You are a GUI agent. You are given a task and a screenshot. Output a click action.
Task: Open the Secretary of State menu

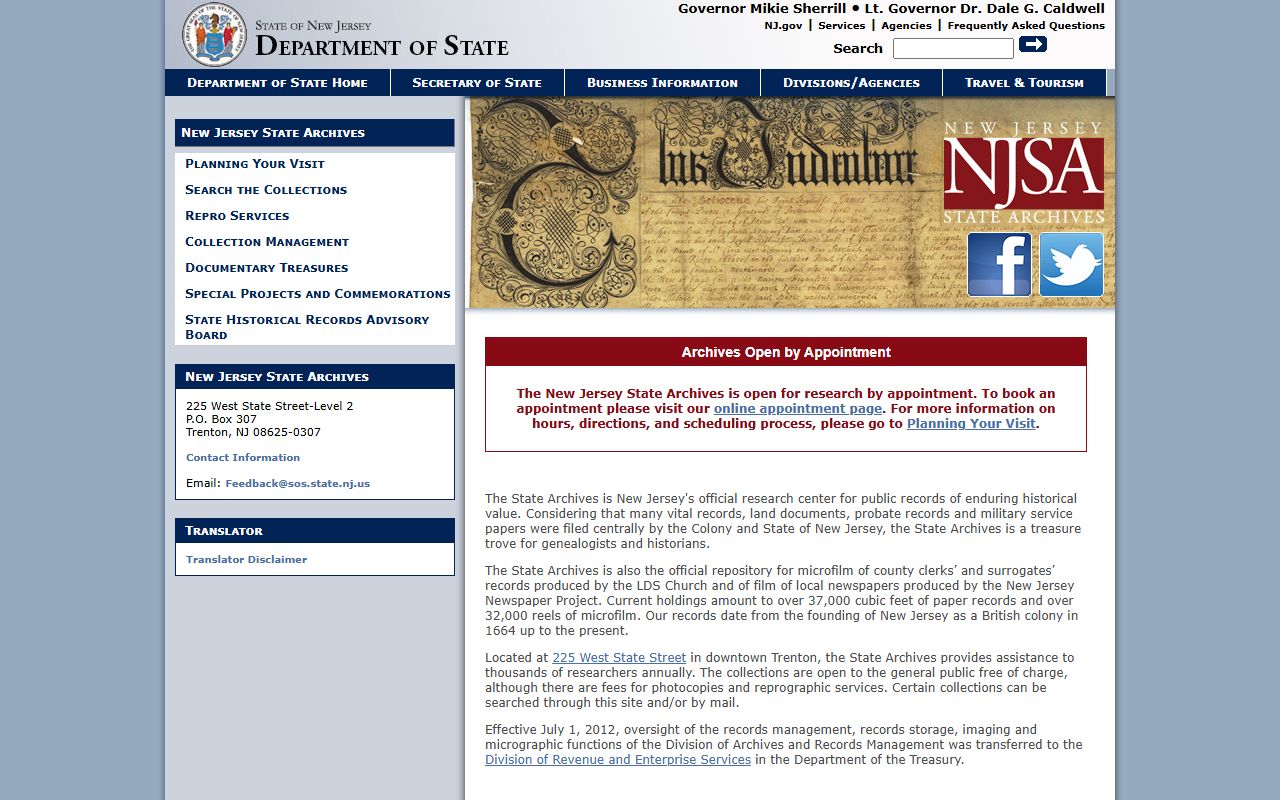tap(477, 83)
